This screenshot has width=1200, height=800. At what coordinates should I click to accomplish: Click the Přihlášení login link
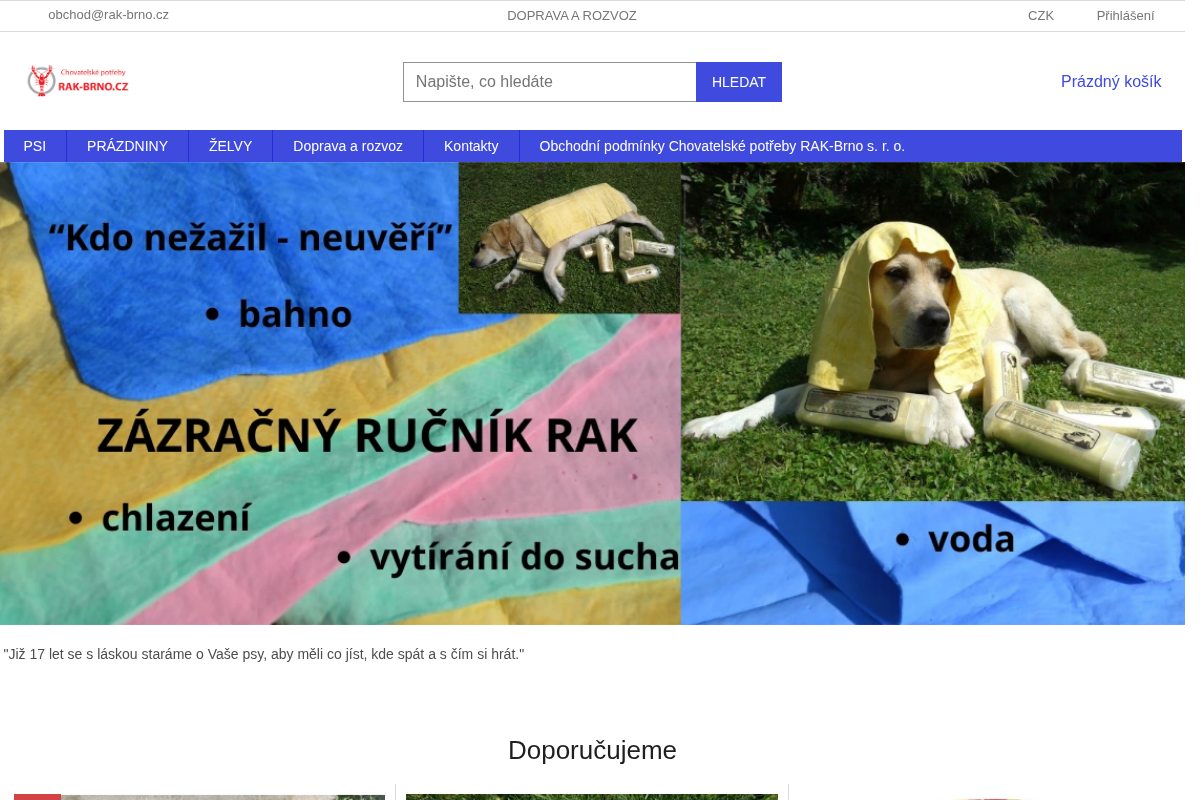point(1125,16)
